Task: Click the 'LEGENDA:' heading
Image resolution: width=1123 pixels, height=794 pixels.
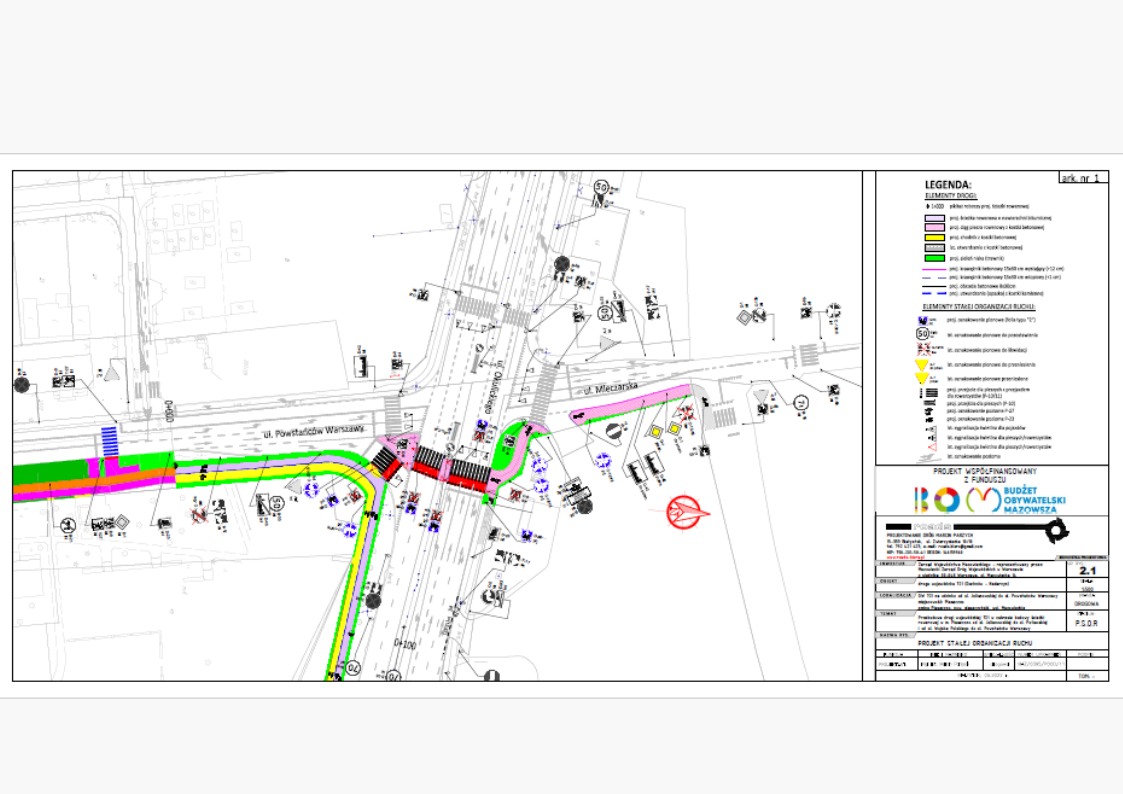Action: (x=948, y=185)
